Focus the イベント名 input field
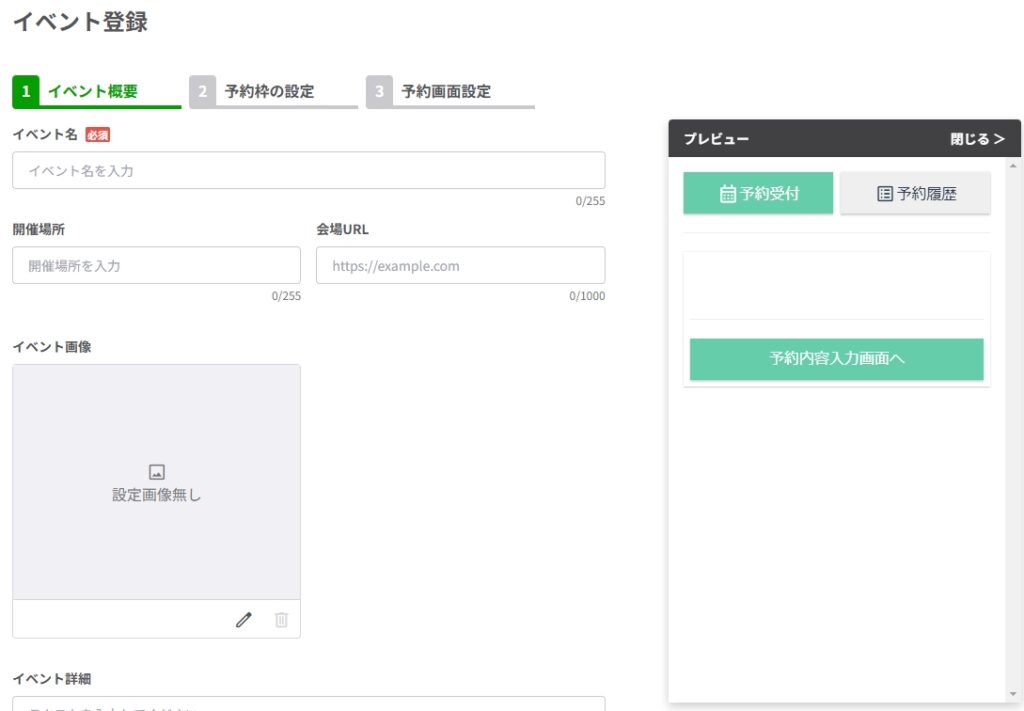 click(x=308, y=171)
